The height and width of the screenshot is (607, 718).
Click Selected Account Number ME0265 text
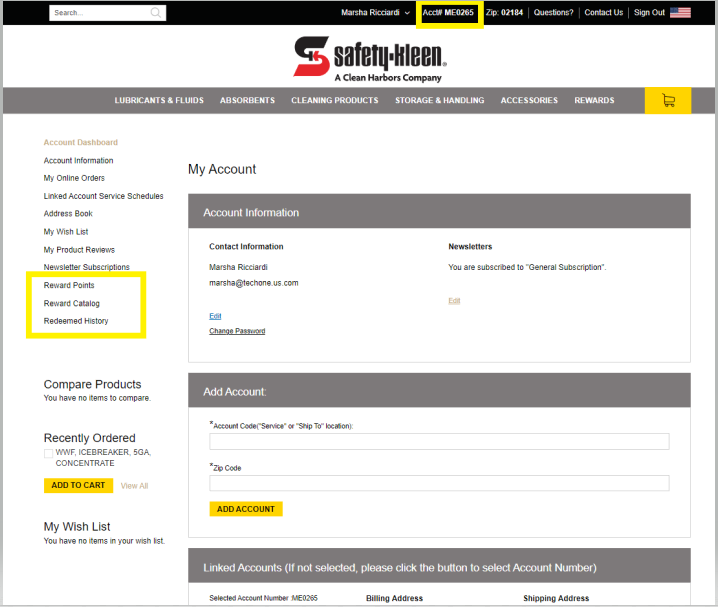tap(263, 598)
